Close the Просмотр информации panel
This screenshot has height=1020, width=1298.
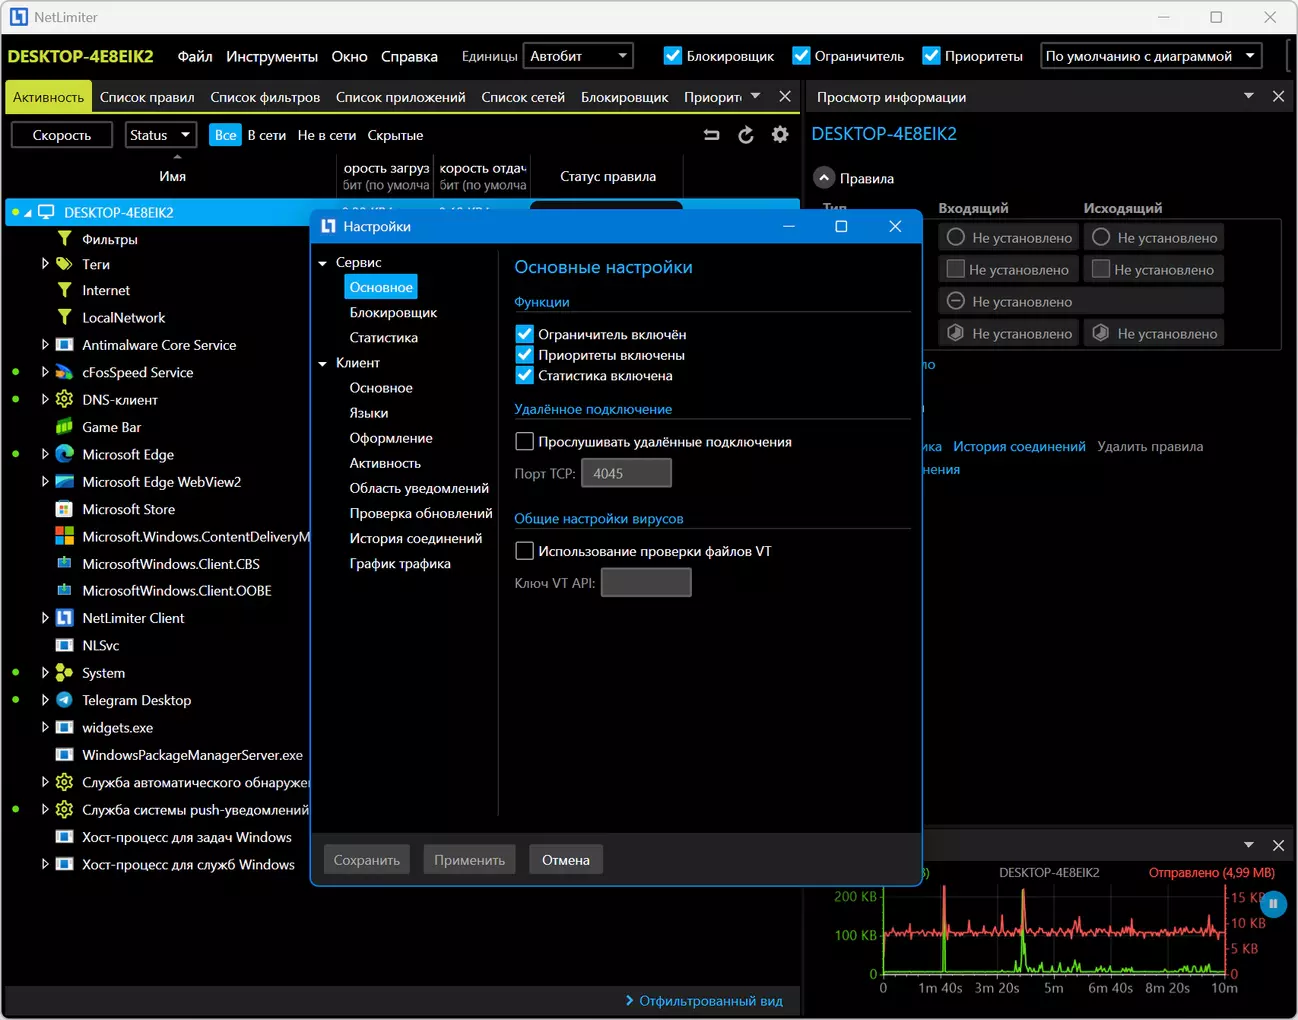point(1278,96)
